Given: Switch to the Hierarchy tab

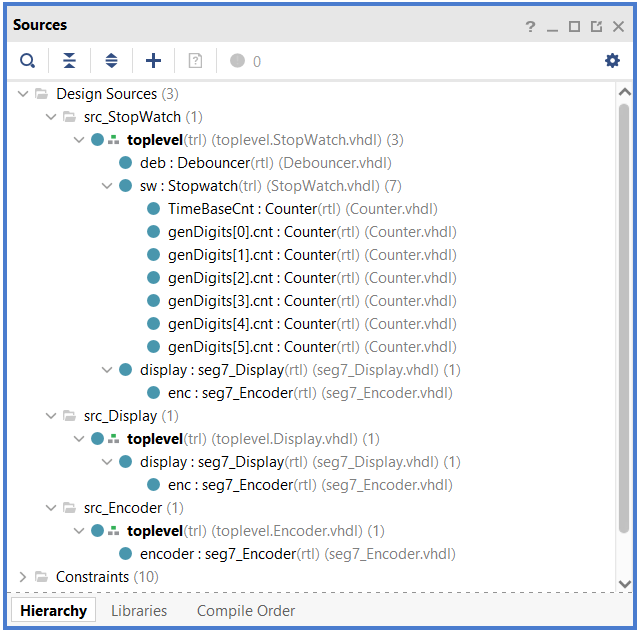Looking at the screenshot, I should tap(54, 611).
